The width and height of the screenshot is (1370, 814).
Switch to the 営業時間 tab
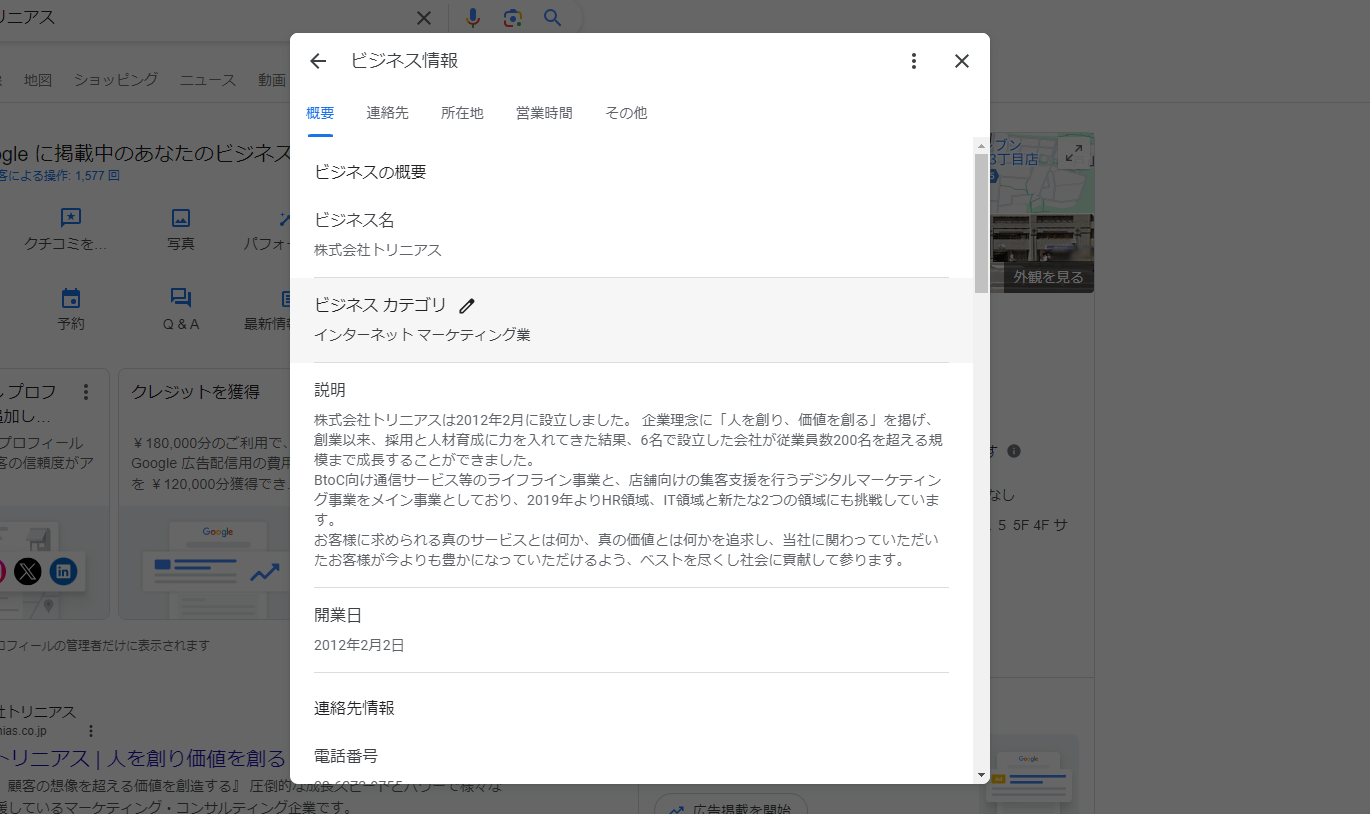pos(544,113)
